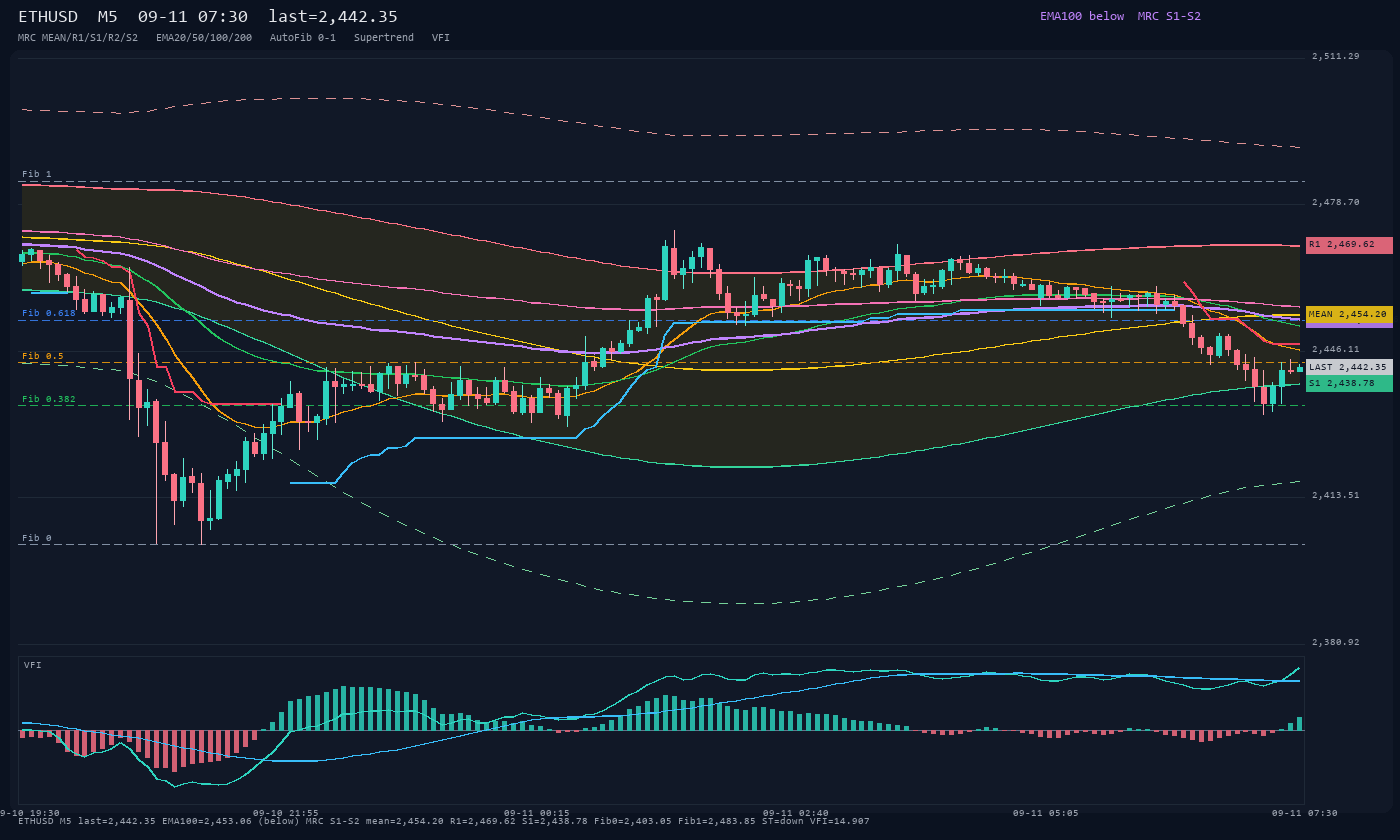Image resolution: width=1400 pixels, height=840 pixels.
Task: Click the LAST 2,442.35 price tag
Action: tap(1349, 367)
